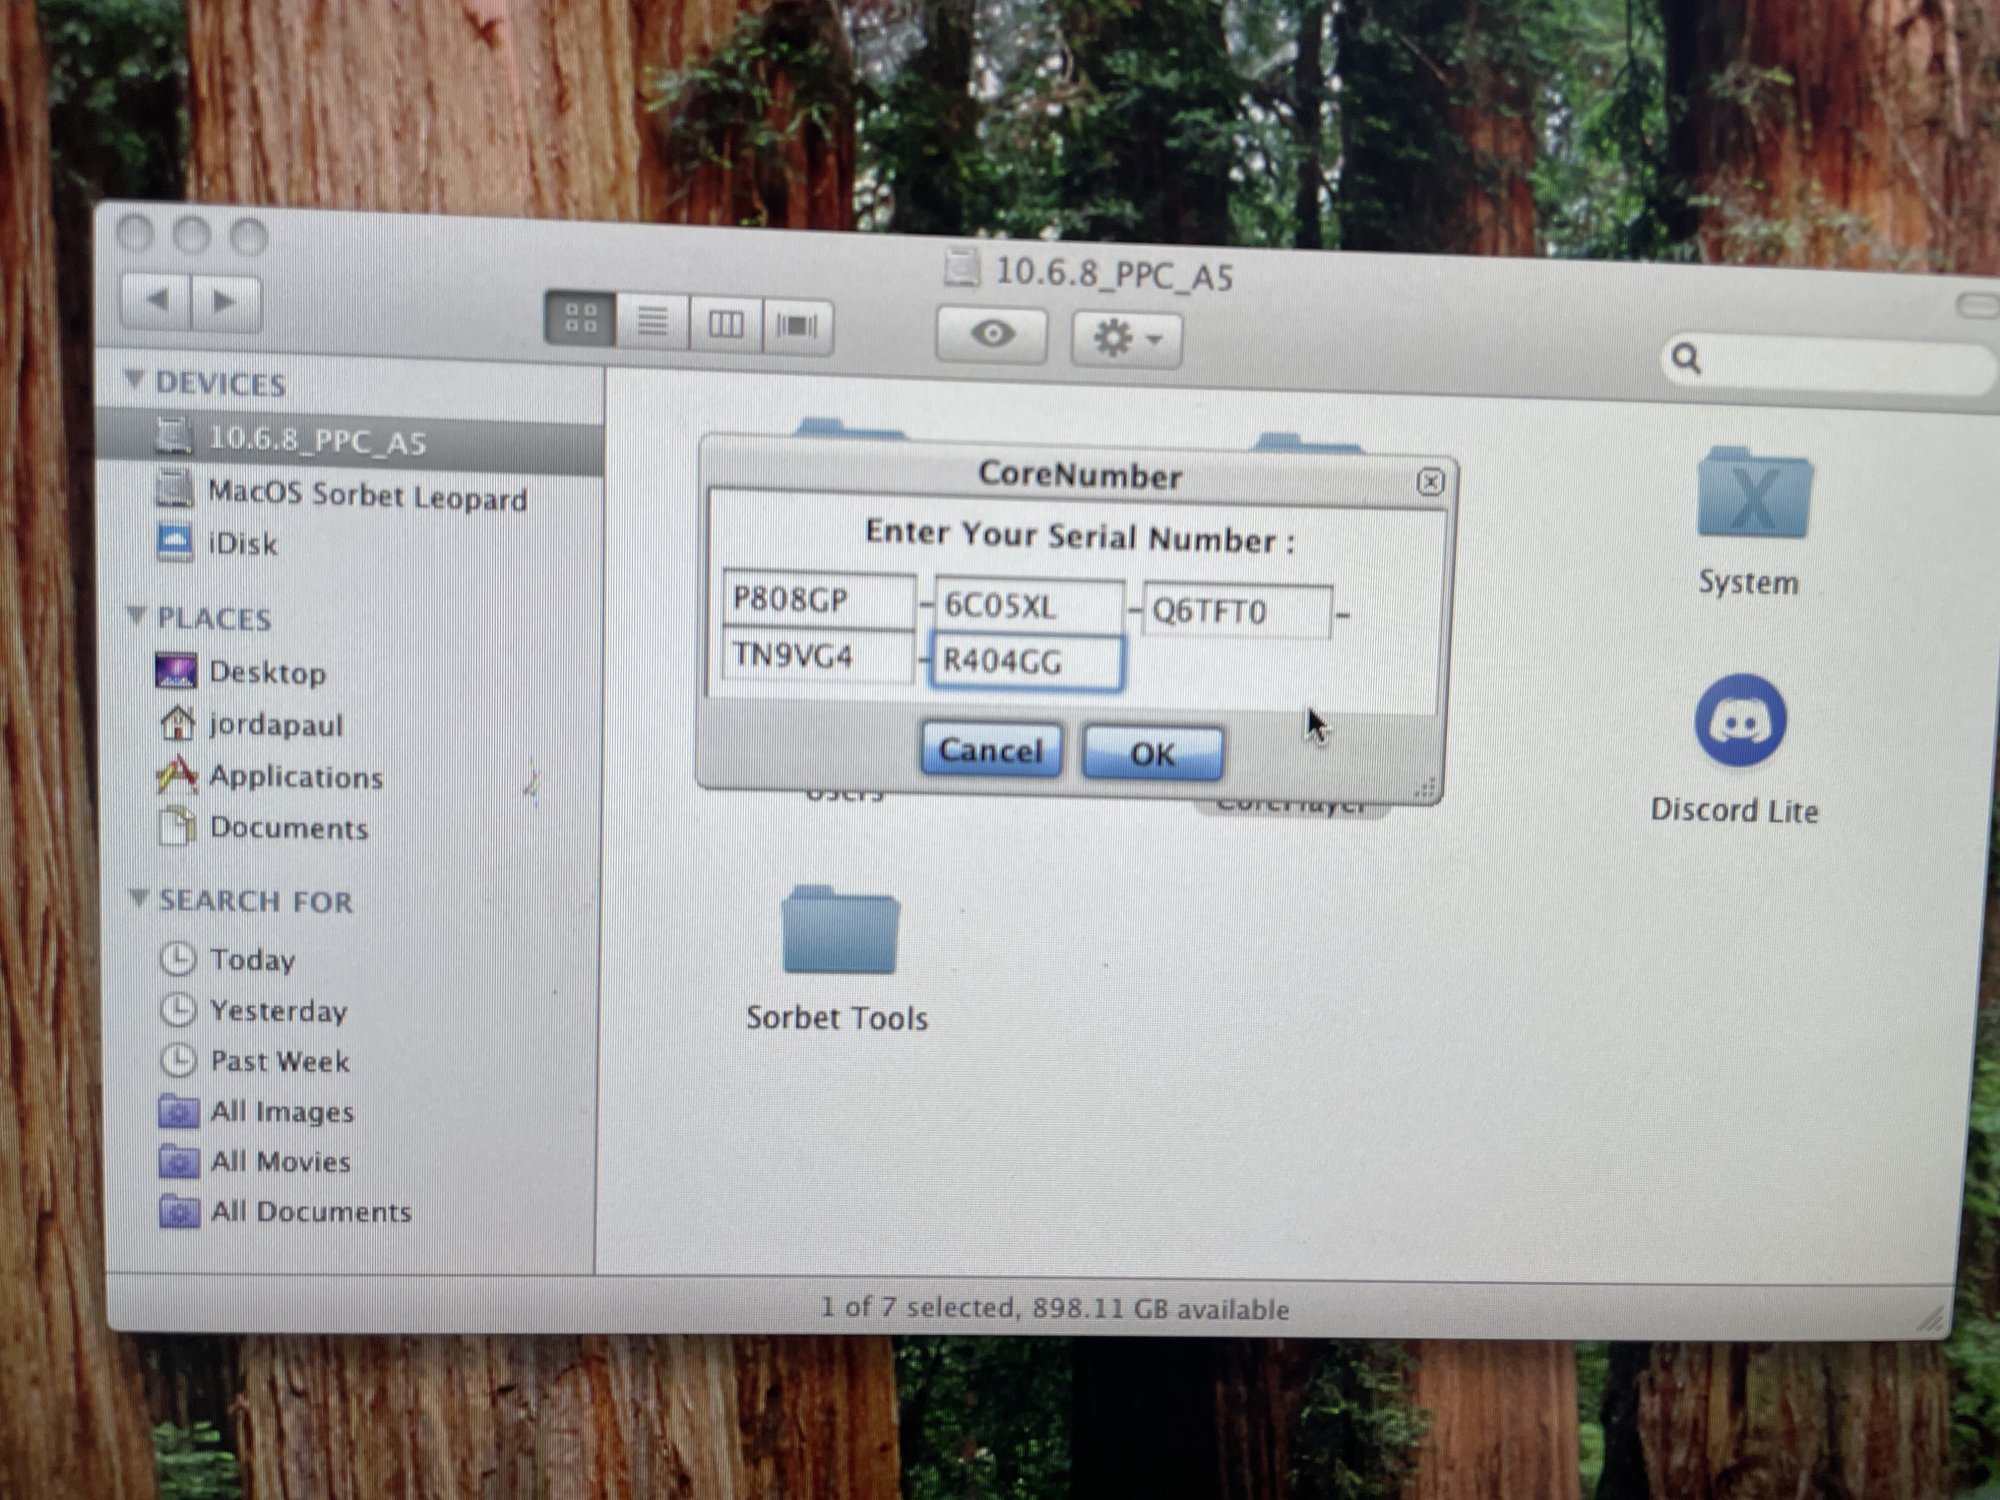Switch to icon view mode
Viewport: 2000px width, 1500px height.
point(580,319)
